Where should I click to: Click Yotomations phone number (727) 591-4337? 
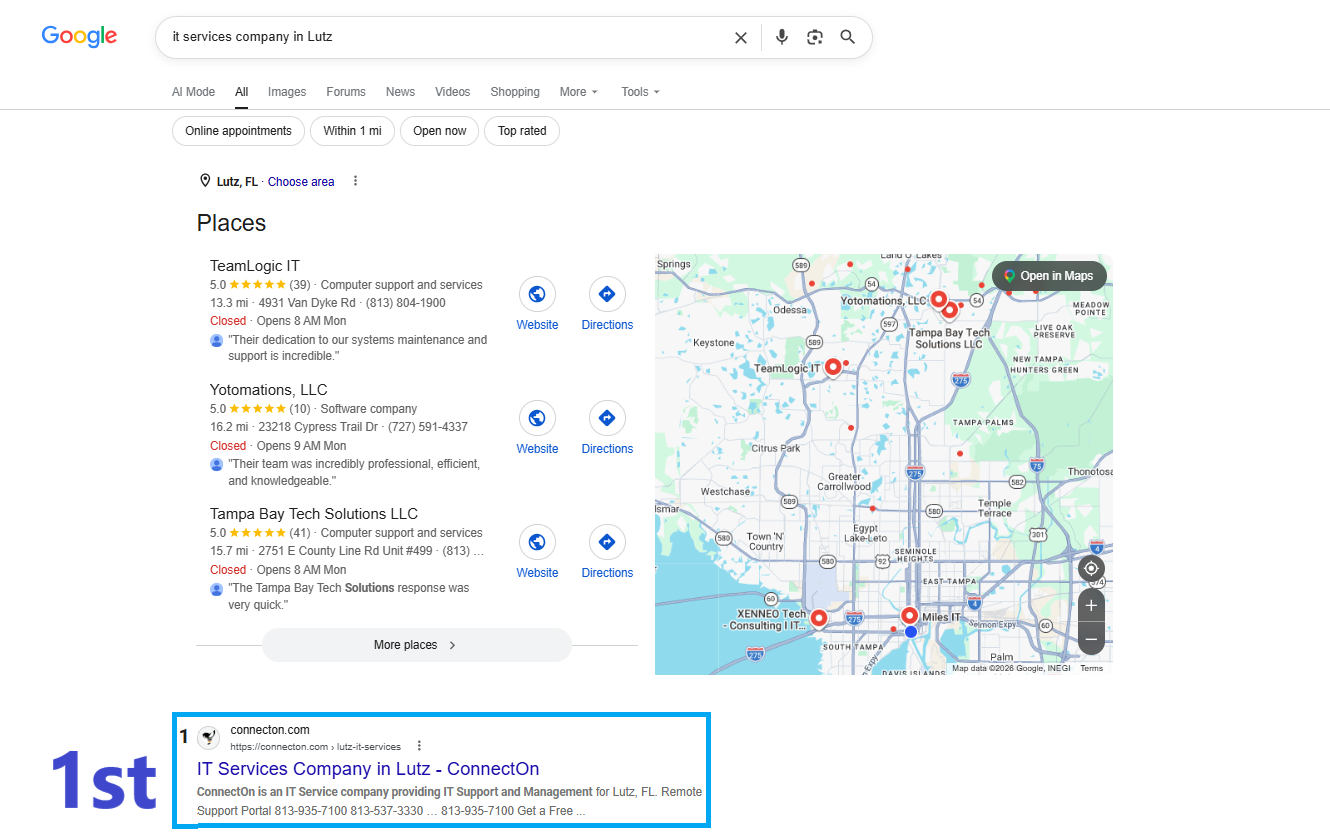(x=427, y=427)
